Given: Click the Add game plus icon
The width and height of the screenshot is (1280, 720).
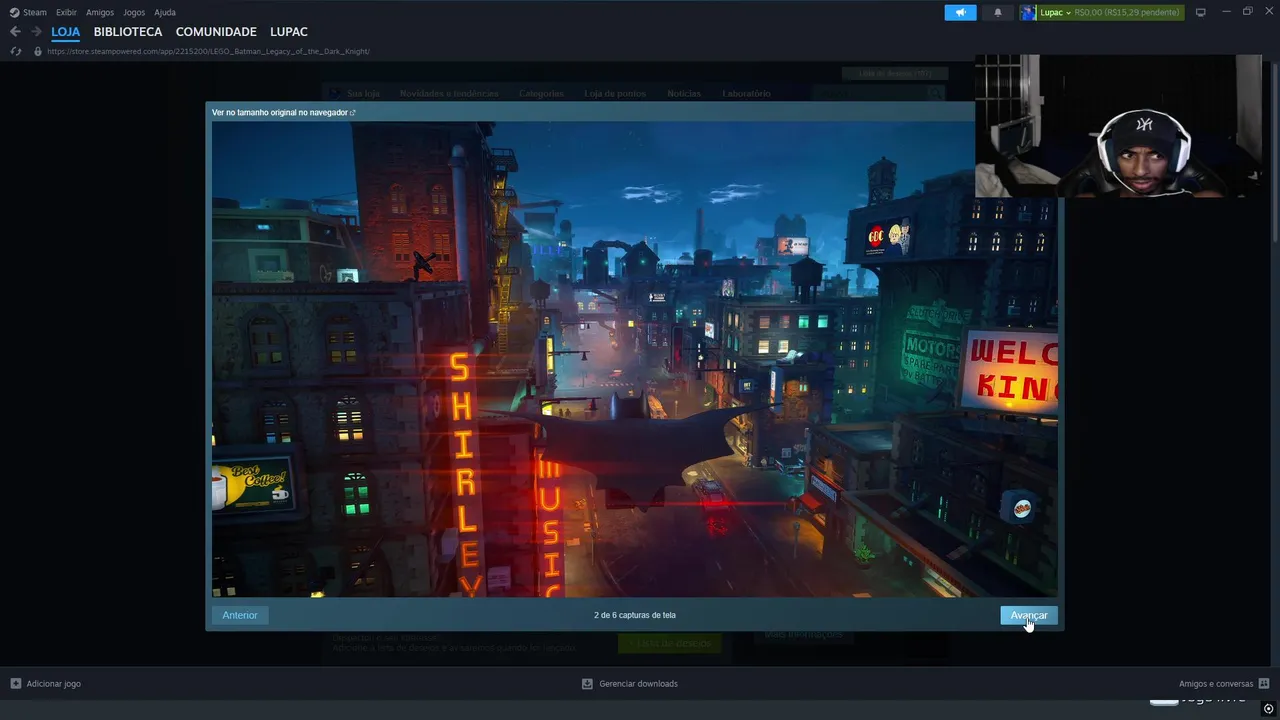Looking at the screenshot, I should tap(15, 684).
